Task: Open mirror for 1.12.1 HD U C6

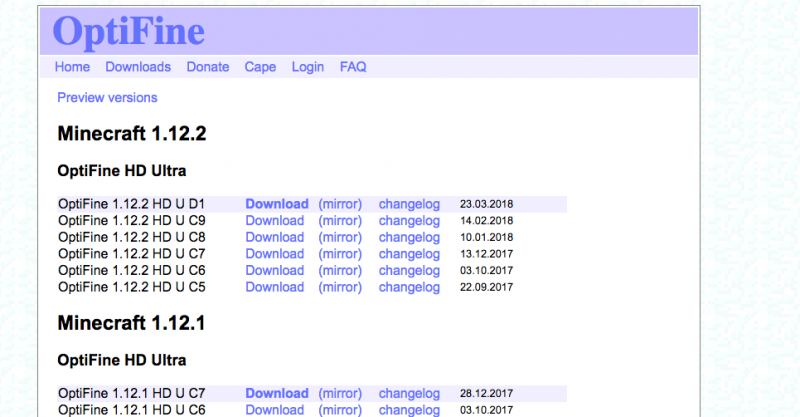Action: coord(340,410)
